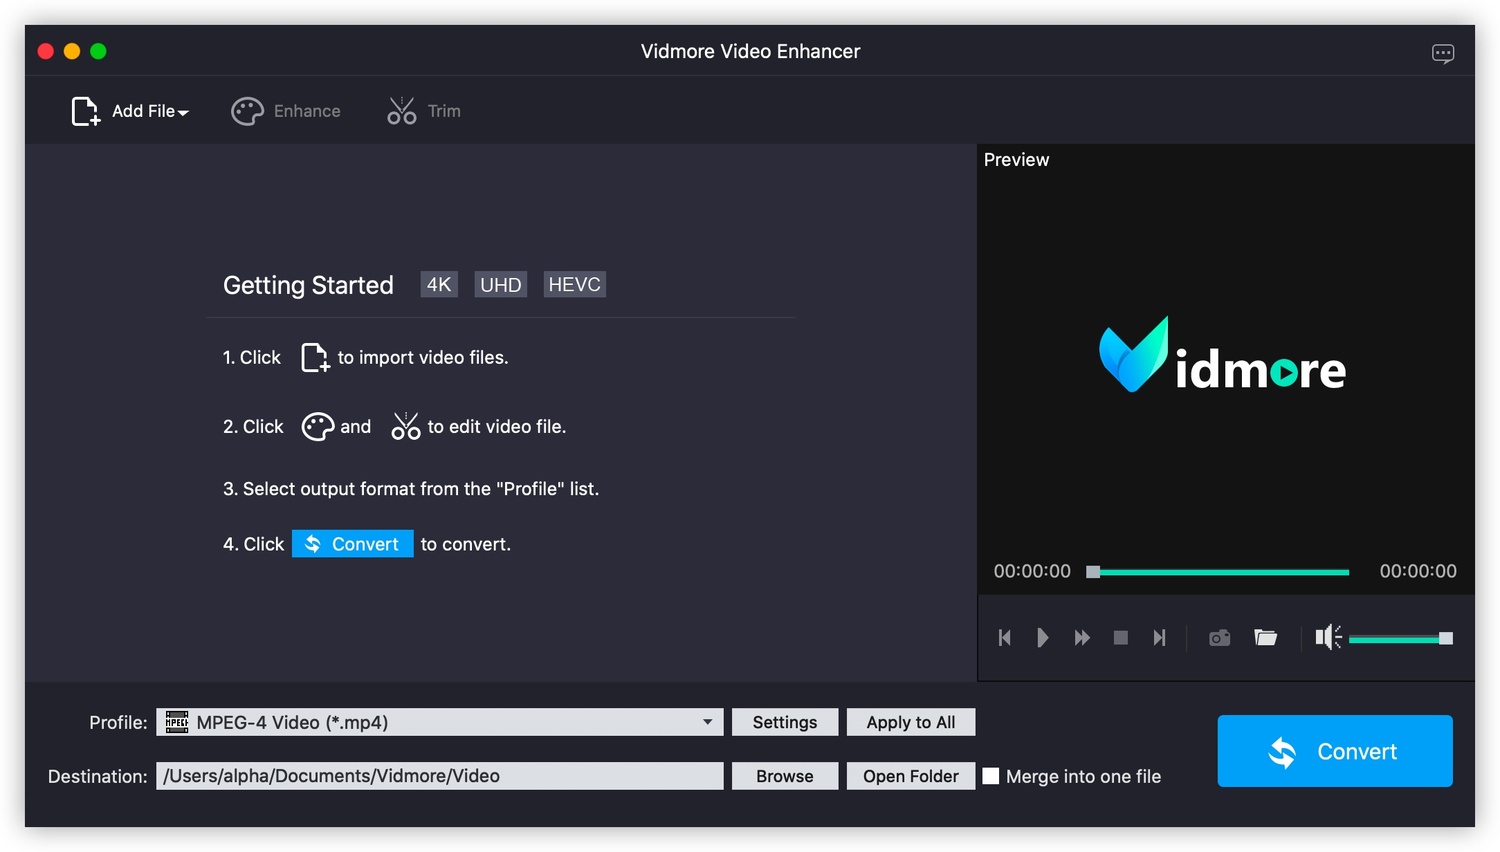1500x852 pixels.
Task: Click the scissors icon in step 2
Action: 405,427
